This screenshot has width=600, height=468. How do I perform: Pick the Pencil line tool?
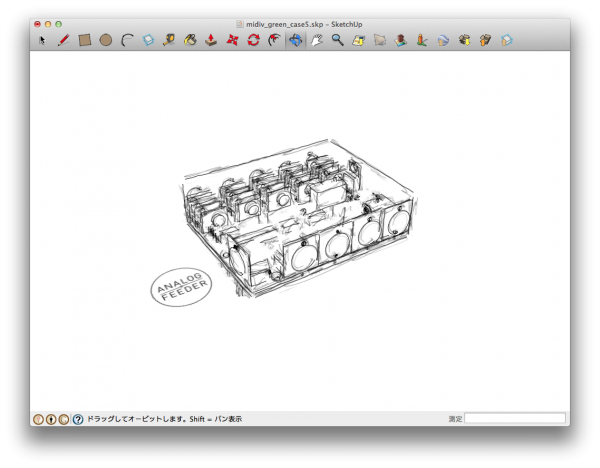point(63,41)
